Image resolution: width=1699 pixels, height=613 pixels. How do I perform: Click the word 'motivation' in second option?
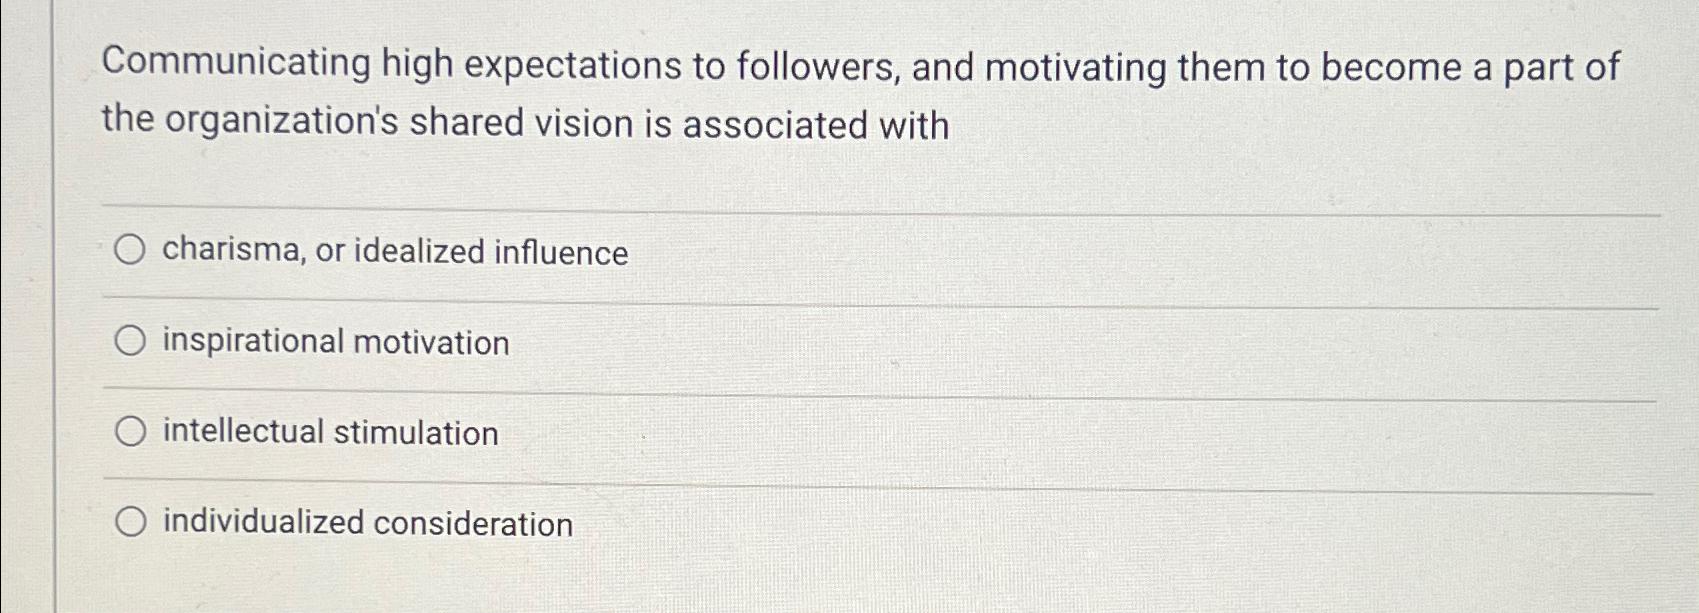431,343
